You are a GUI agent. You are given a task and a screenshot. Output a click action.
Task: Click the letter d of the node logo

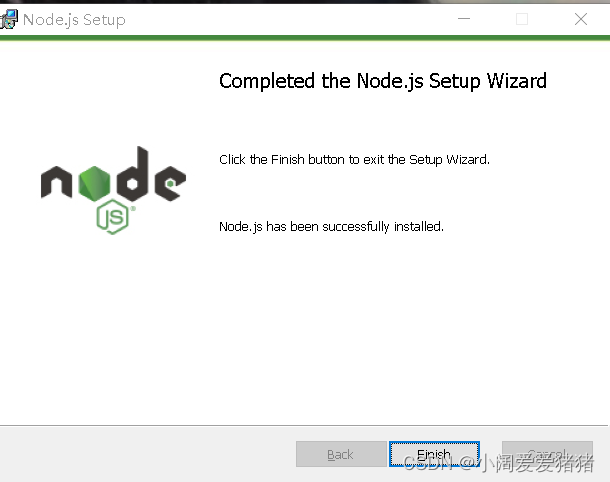click(x=133, y=174)
